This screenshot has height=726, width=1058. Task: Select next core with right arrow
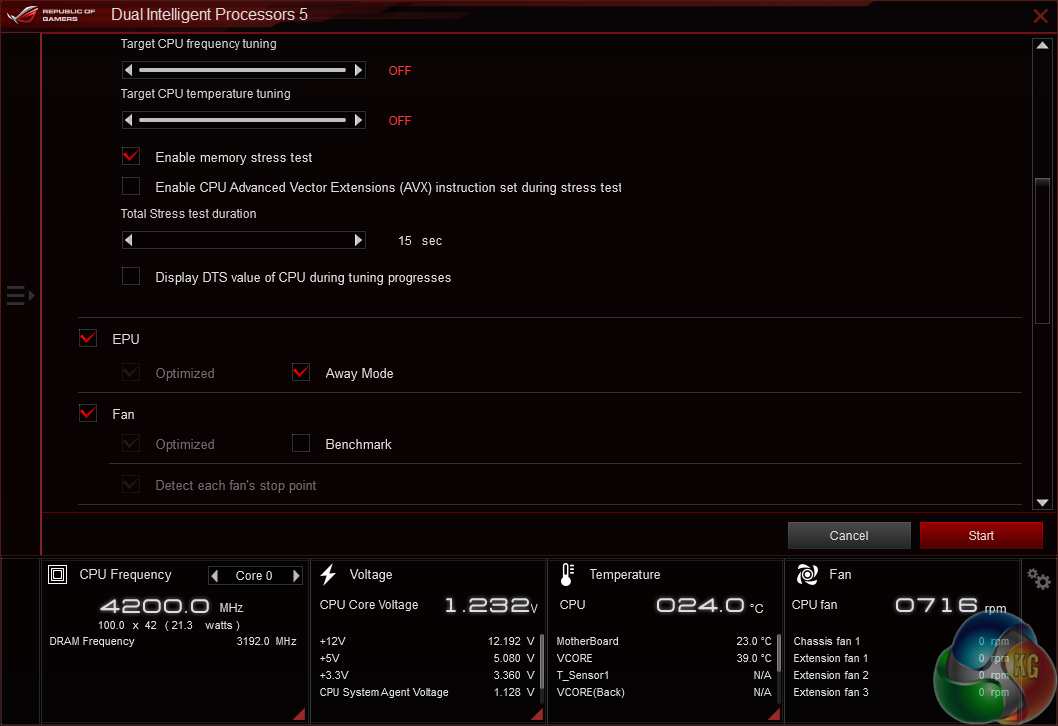tap(296, 576)
